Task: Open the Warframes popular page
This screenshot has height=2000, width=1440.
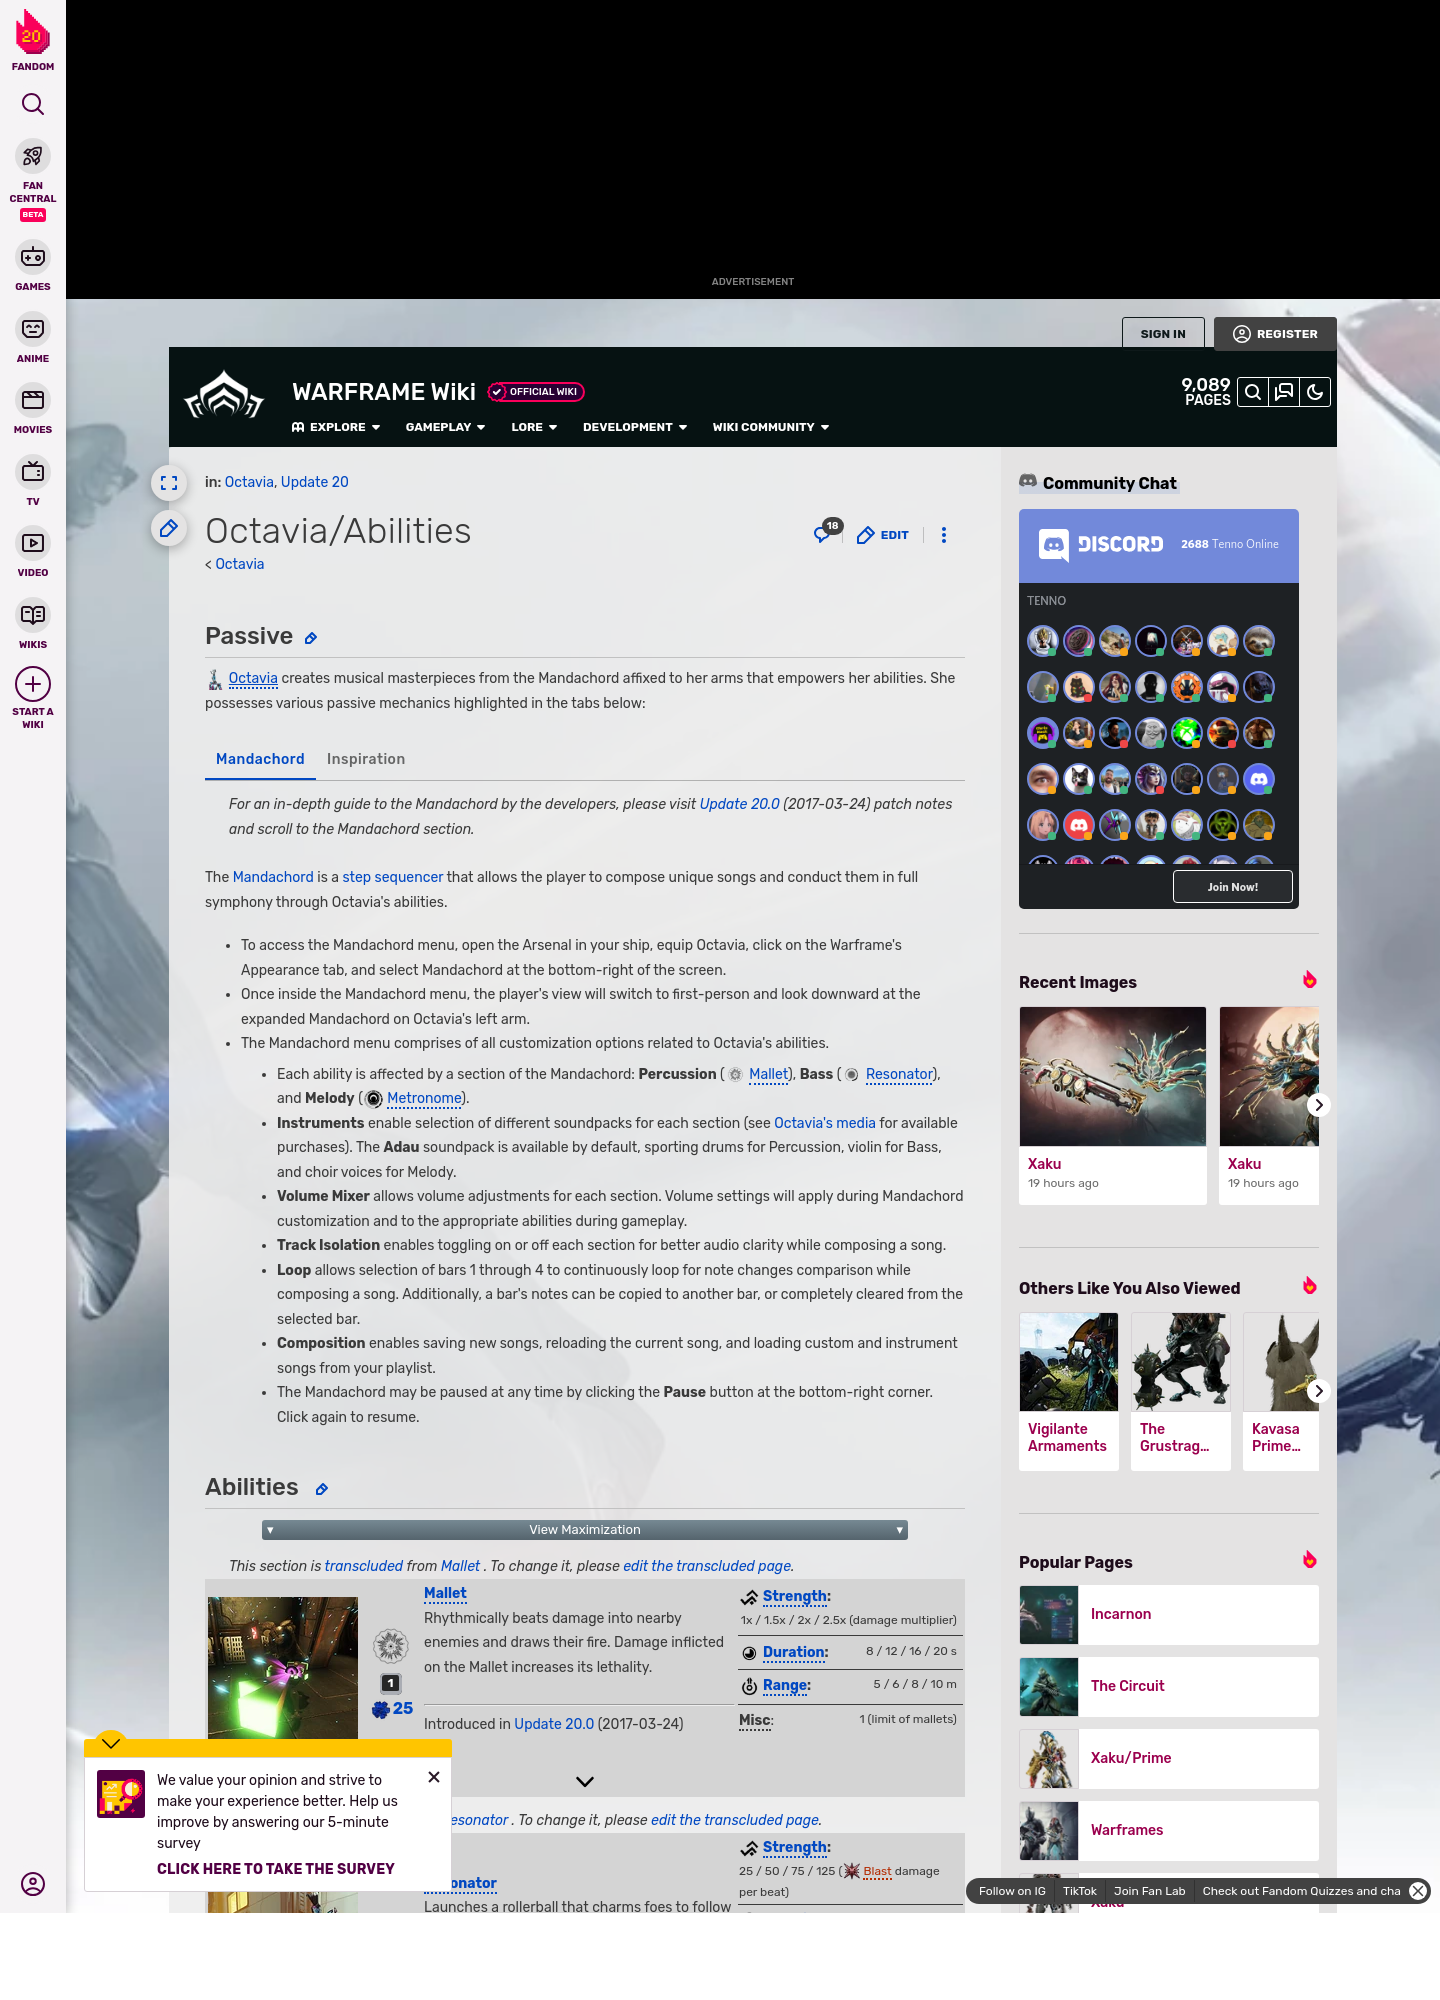Action: point(1169,1830)
